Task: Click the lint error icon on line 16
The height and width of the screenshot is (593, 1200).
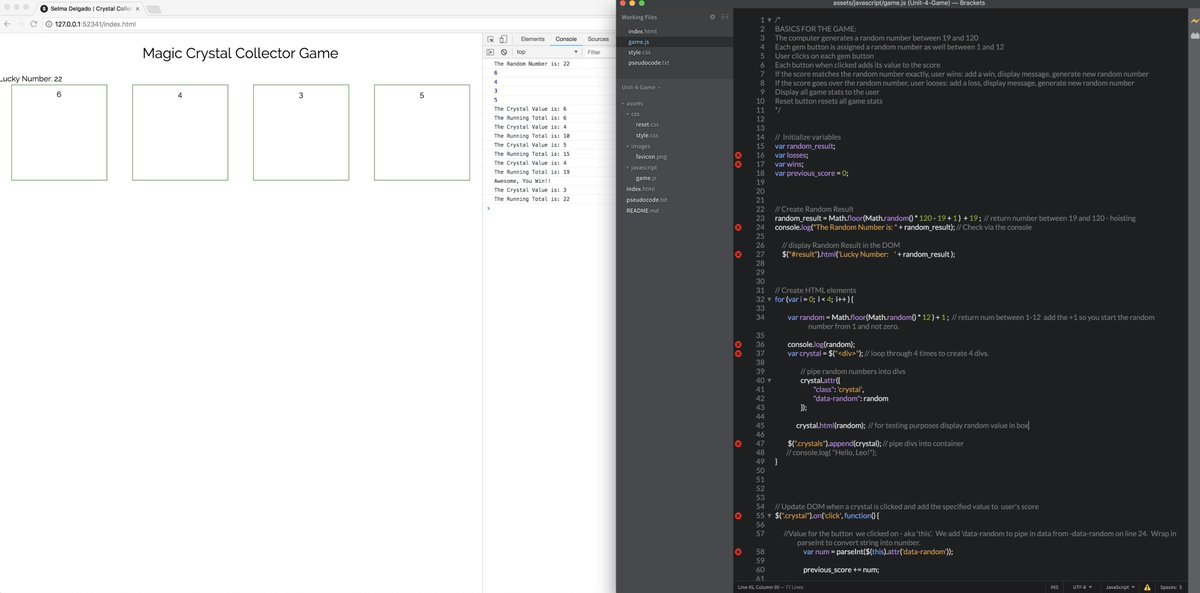Action: coord(739,156)
